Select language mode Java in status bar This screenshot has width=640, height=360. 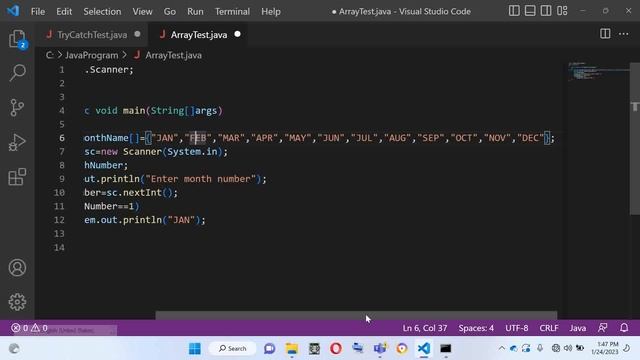pos(578,328)
